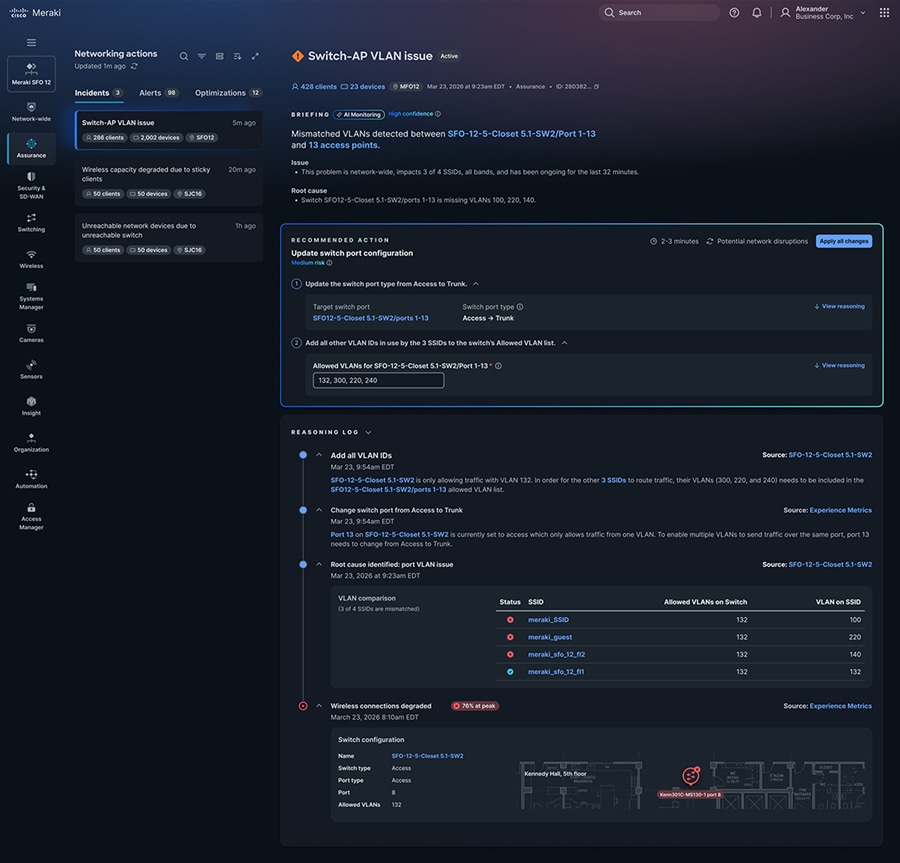Image resolution: width=900 pixels, height=863 pixels.
Task: Open meraki_guest link in VLAN table
Action: click(550, 637)
